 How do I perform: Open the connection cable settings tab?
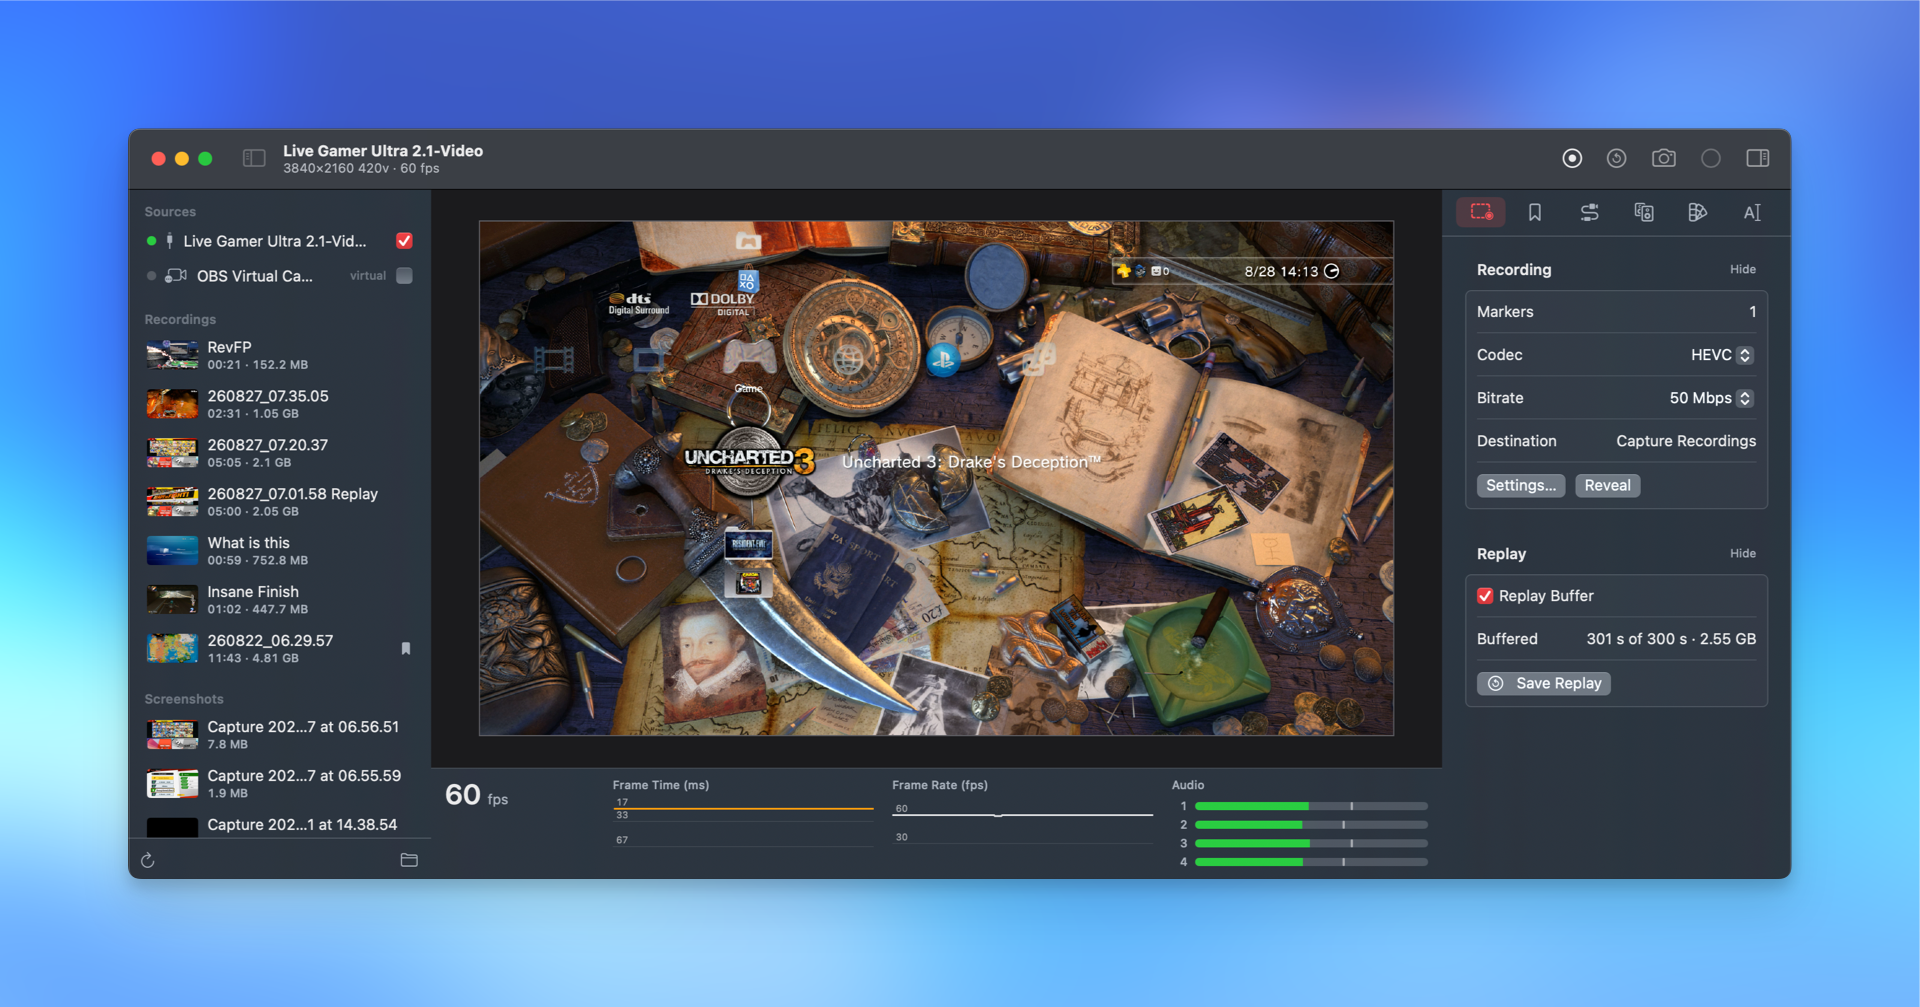coord(1589,212)
